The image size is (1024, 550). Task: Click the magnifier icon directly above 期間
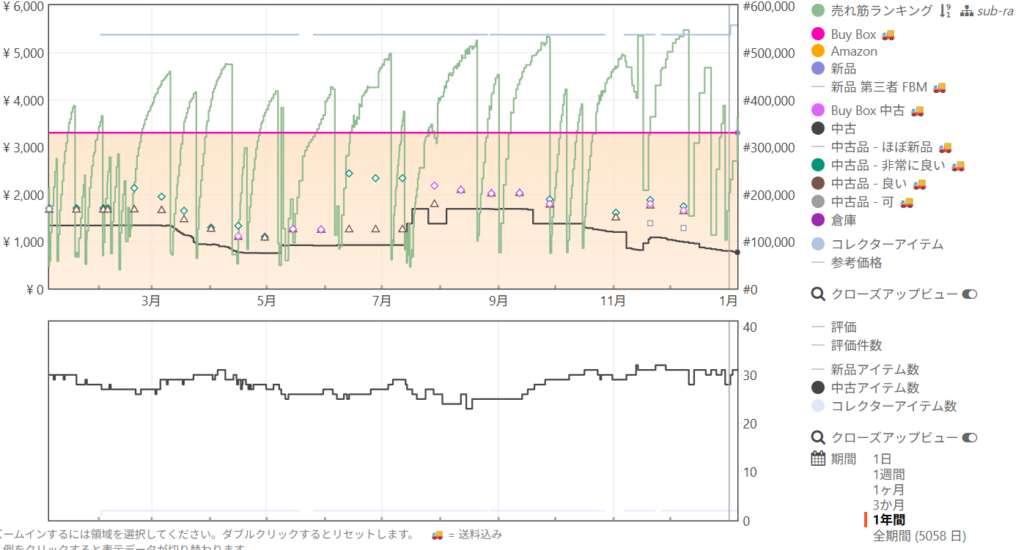pos(818,437)
